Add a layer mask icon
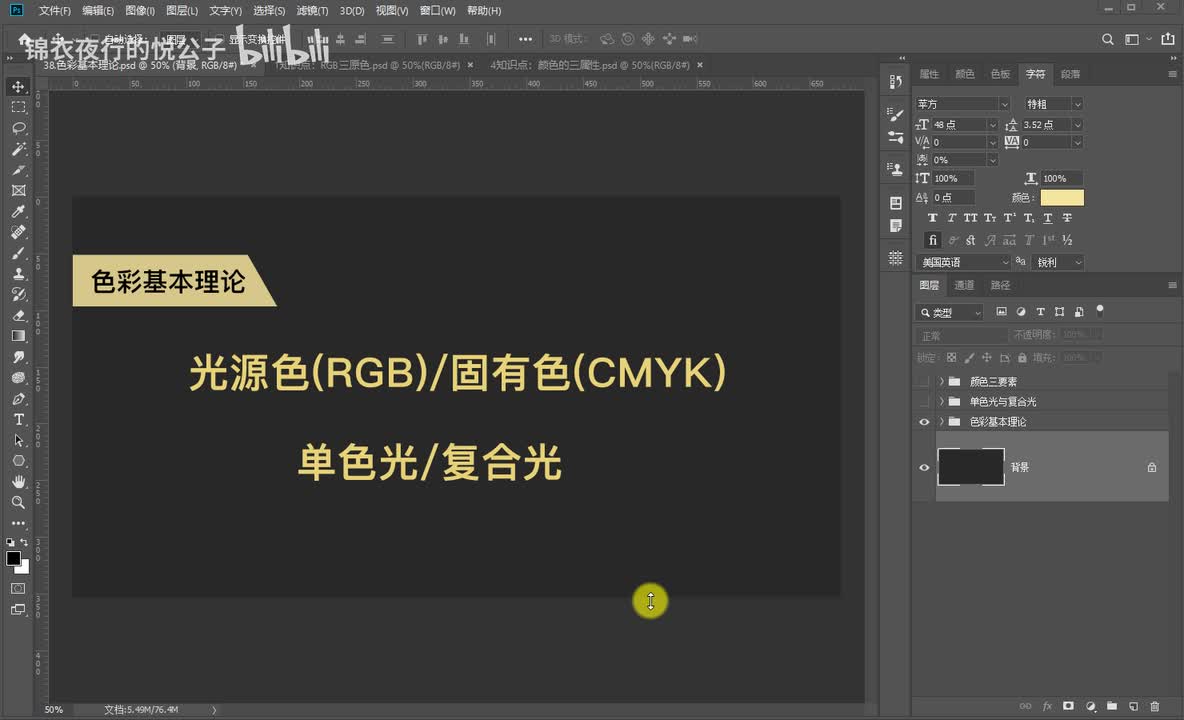The height and width of the screenshot is (720, 1184). (1068, 706)
